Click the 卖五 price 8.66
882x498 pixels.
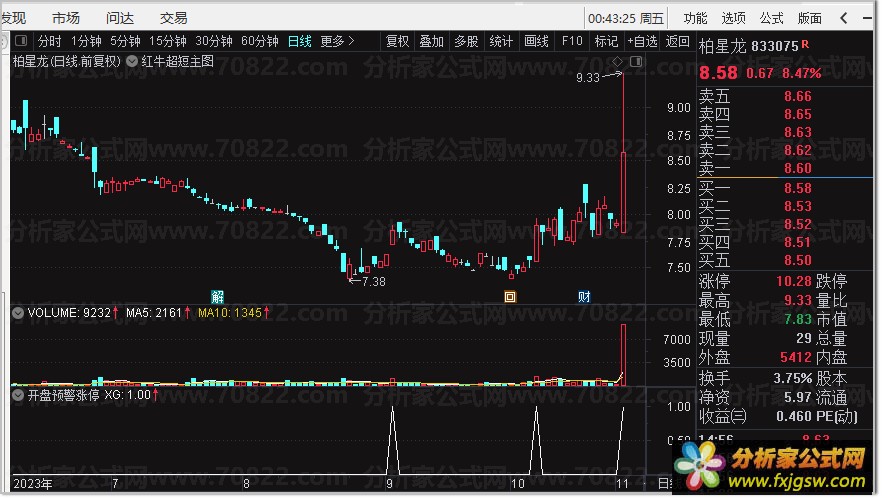[x=798, y=96]
